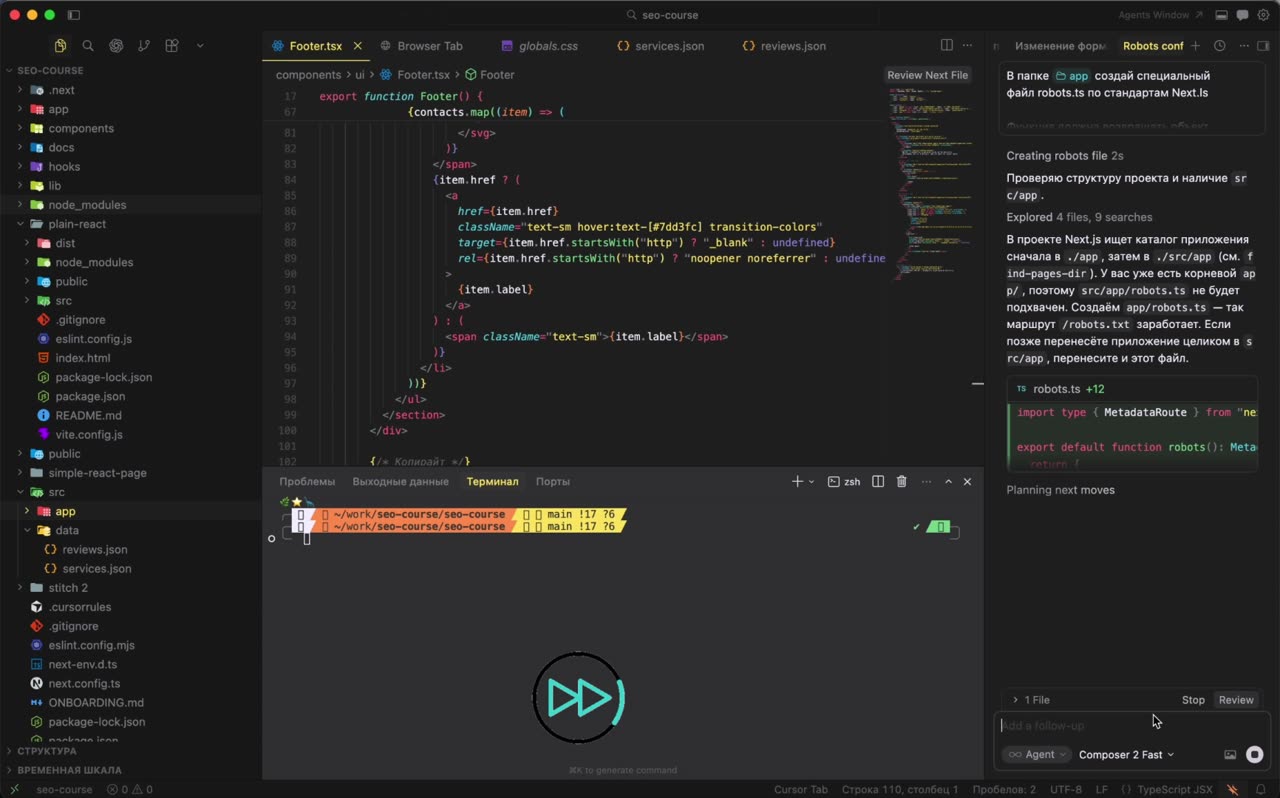Open Agents Window link
This screenshot has width=1280, height=798.
pyautogui.click(x=1160, y=15)
